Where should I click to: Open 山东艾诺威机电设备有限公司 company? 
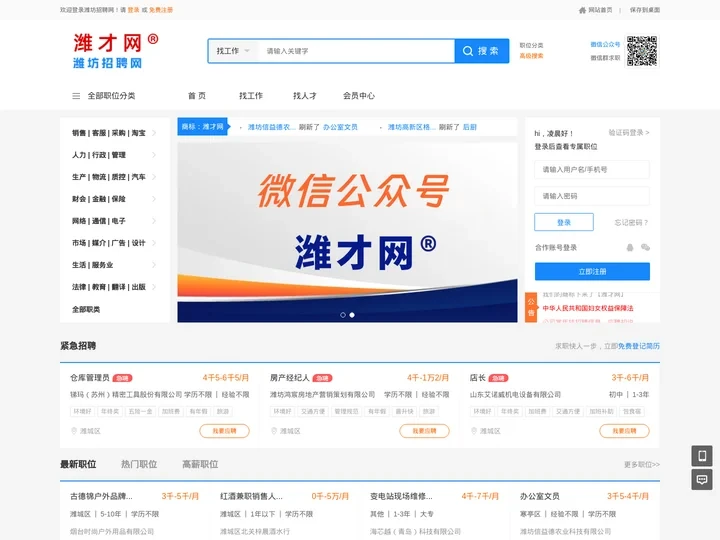515,395
